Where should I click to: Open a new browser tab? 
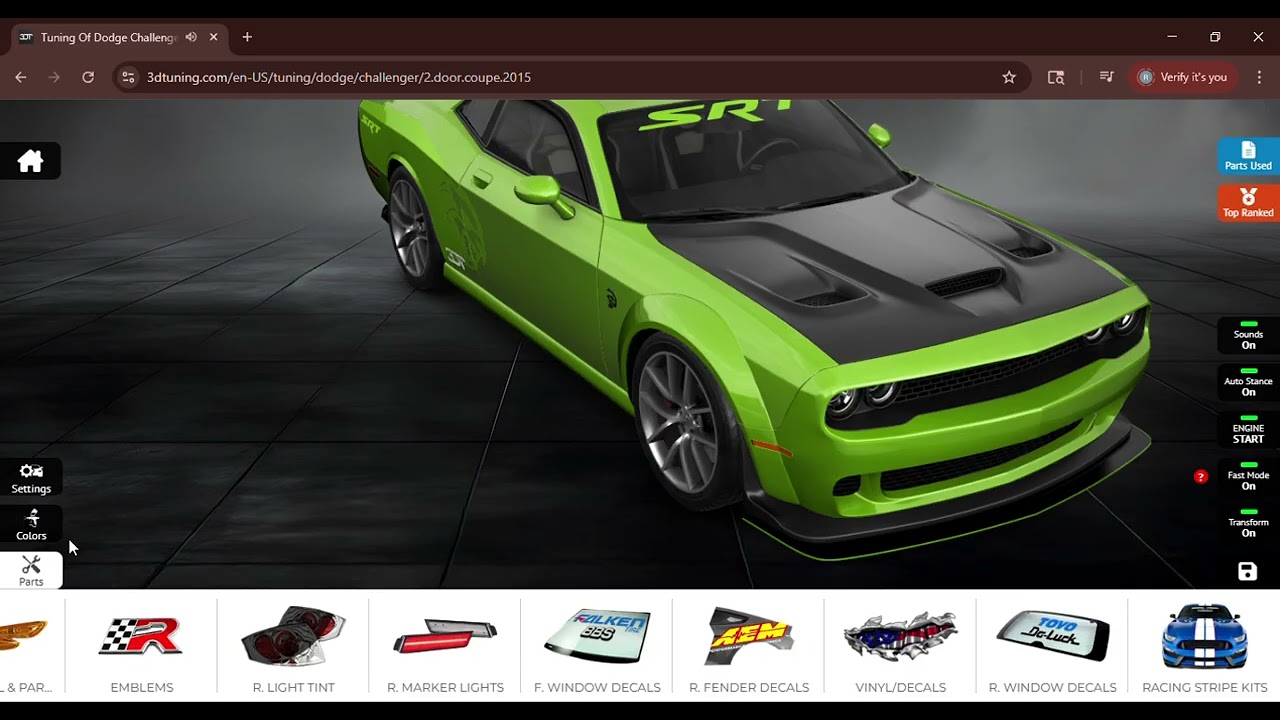click(x=247, y=37)
